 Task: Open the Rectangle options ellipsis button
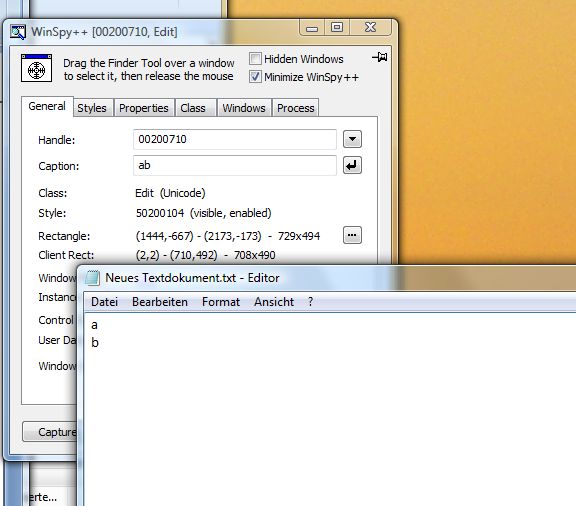click(352, 235)
